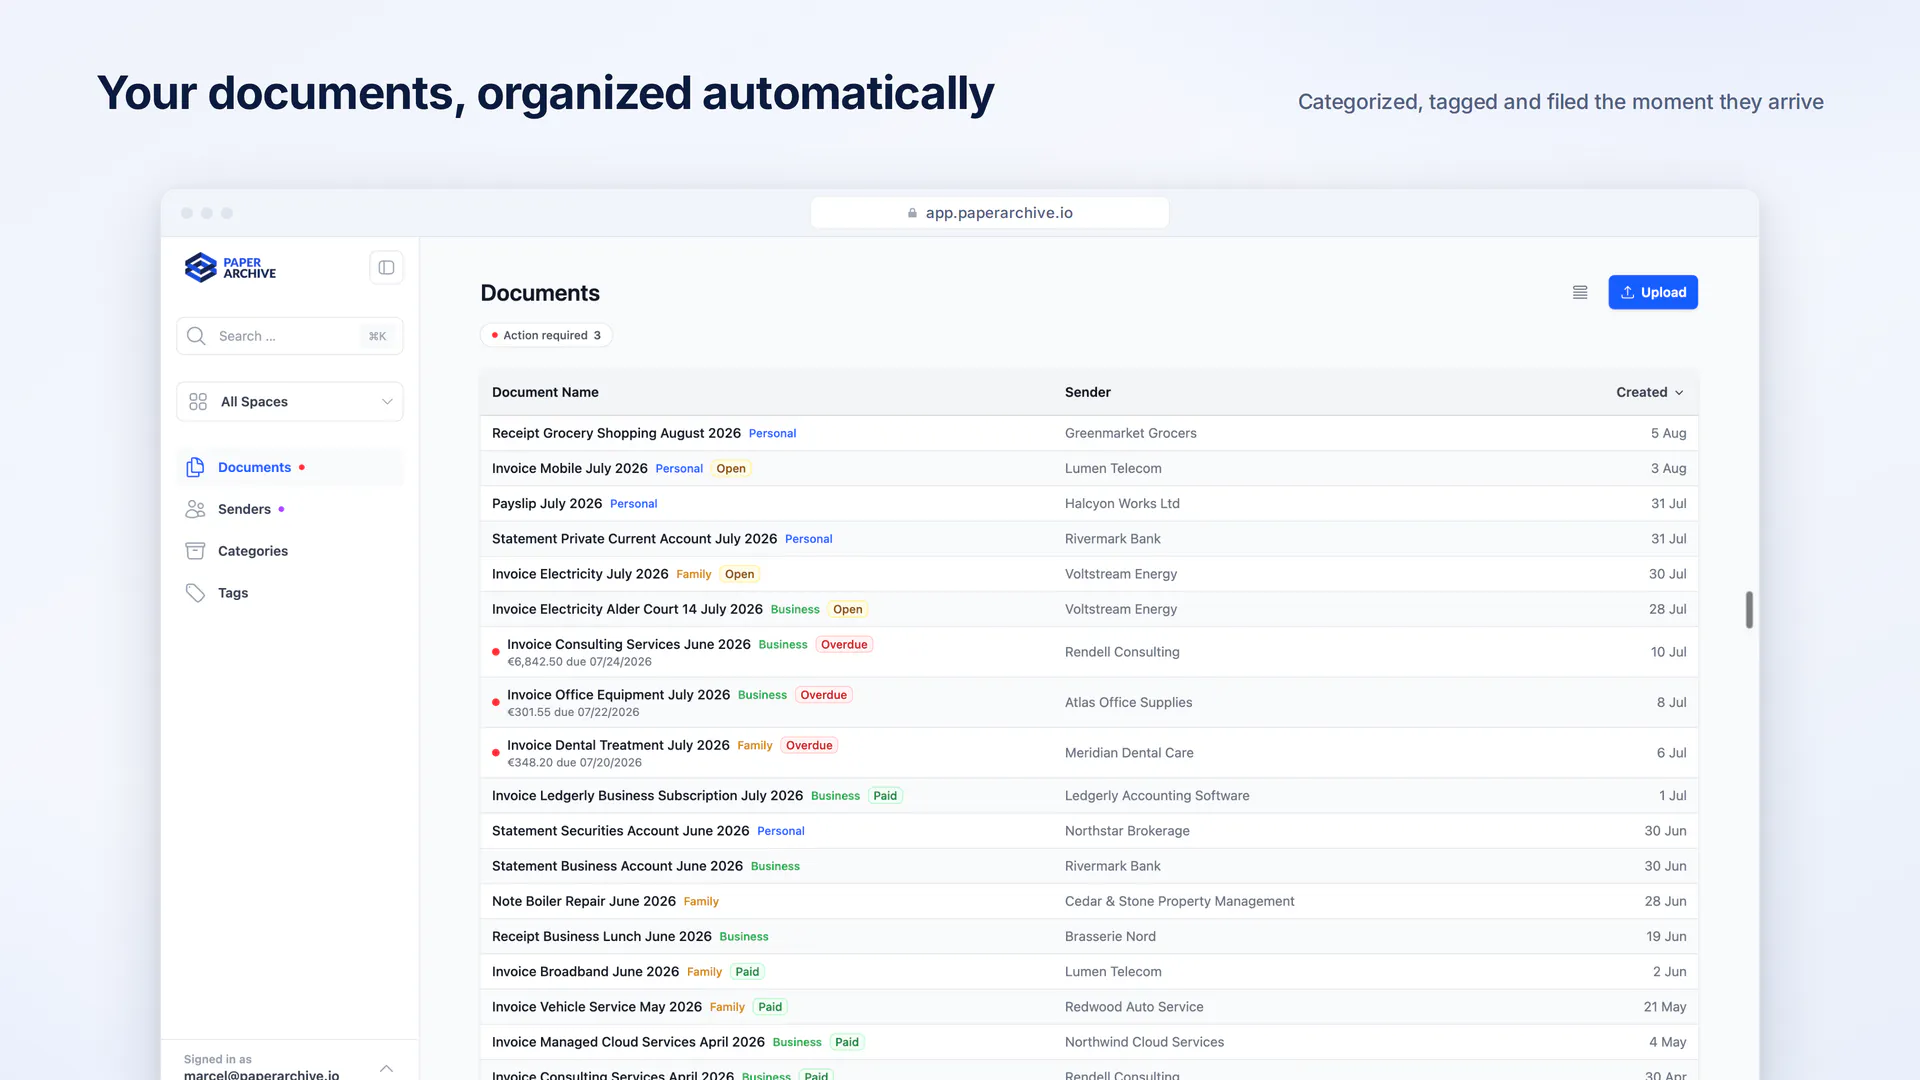Viewport: 1920px width, 1080px height.
Task: Open Invoice Electricity July 2026 Family document
Action: point(580,574)
